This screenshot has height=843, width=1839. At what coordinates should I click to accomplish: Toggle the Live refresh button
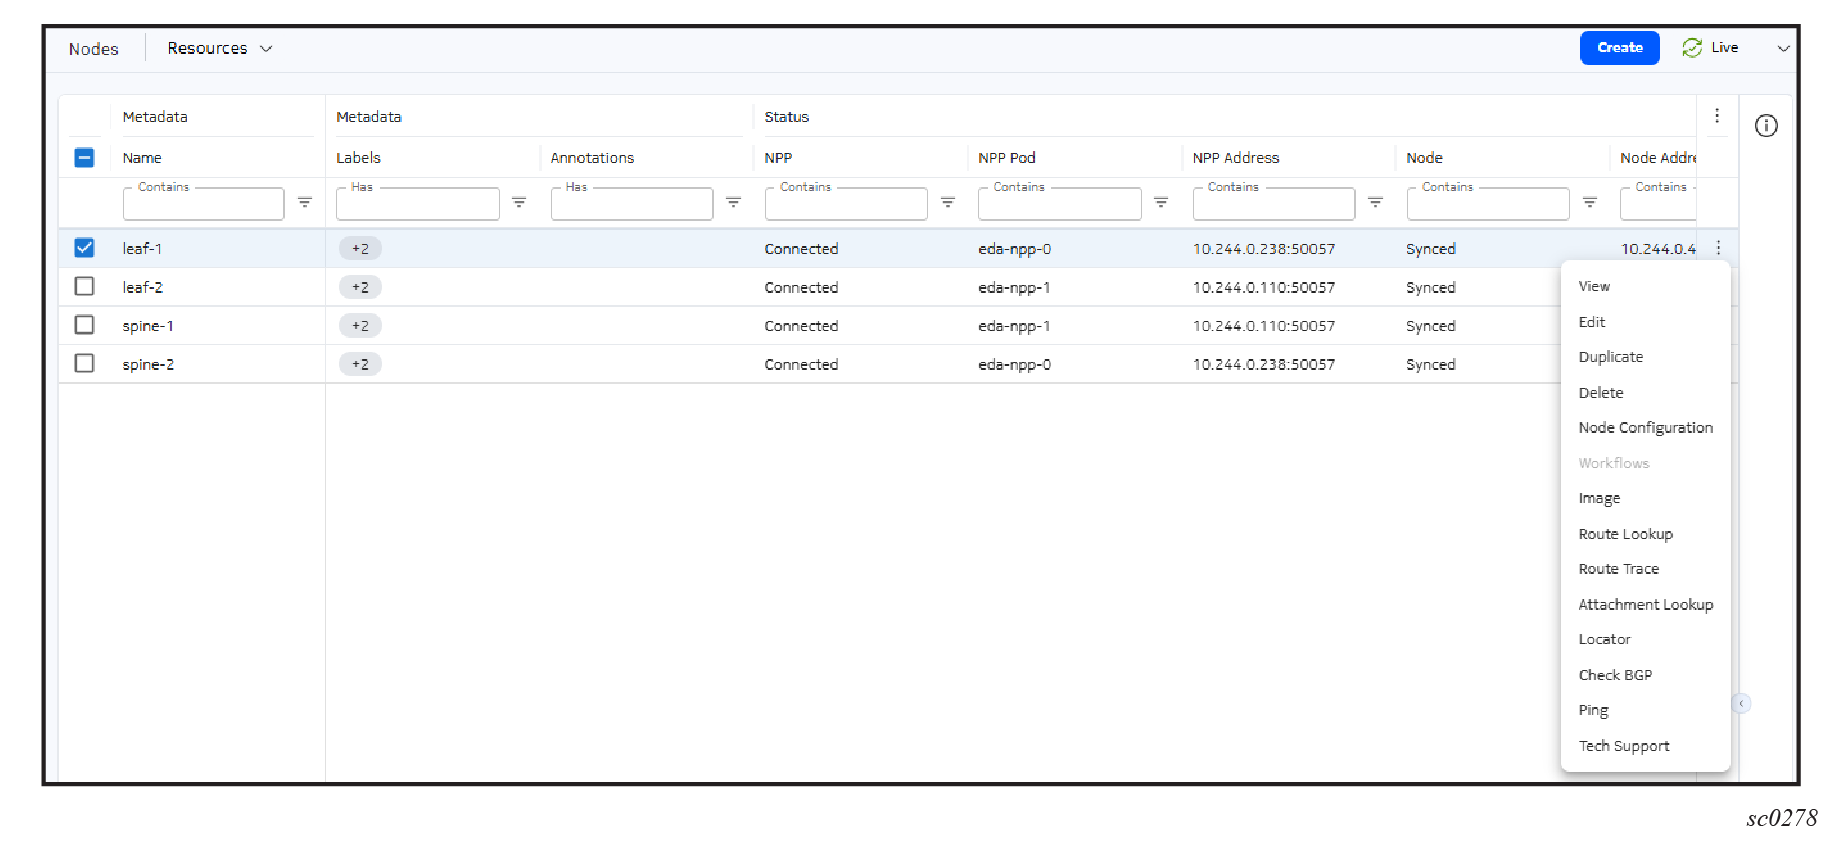click(x=1710, y=48)
